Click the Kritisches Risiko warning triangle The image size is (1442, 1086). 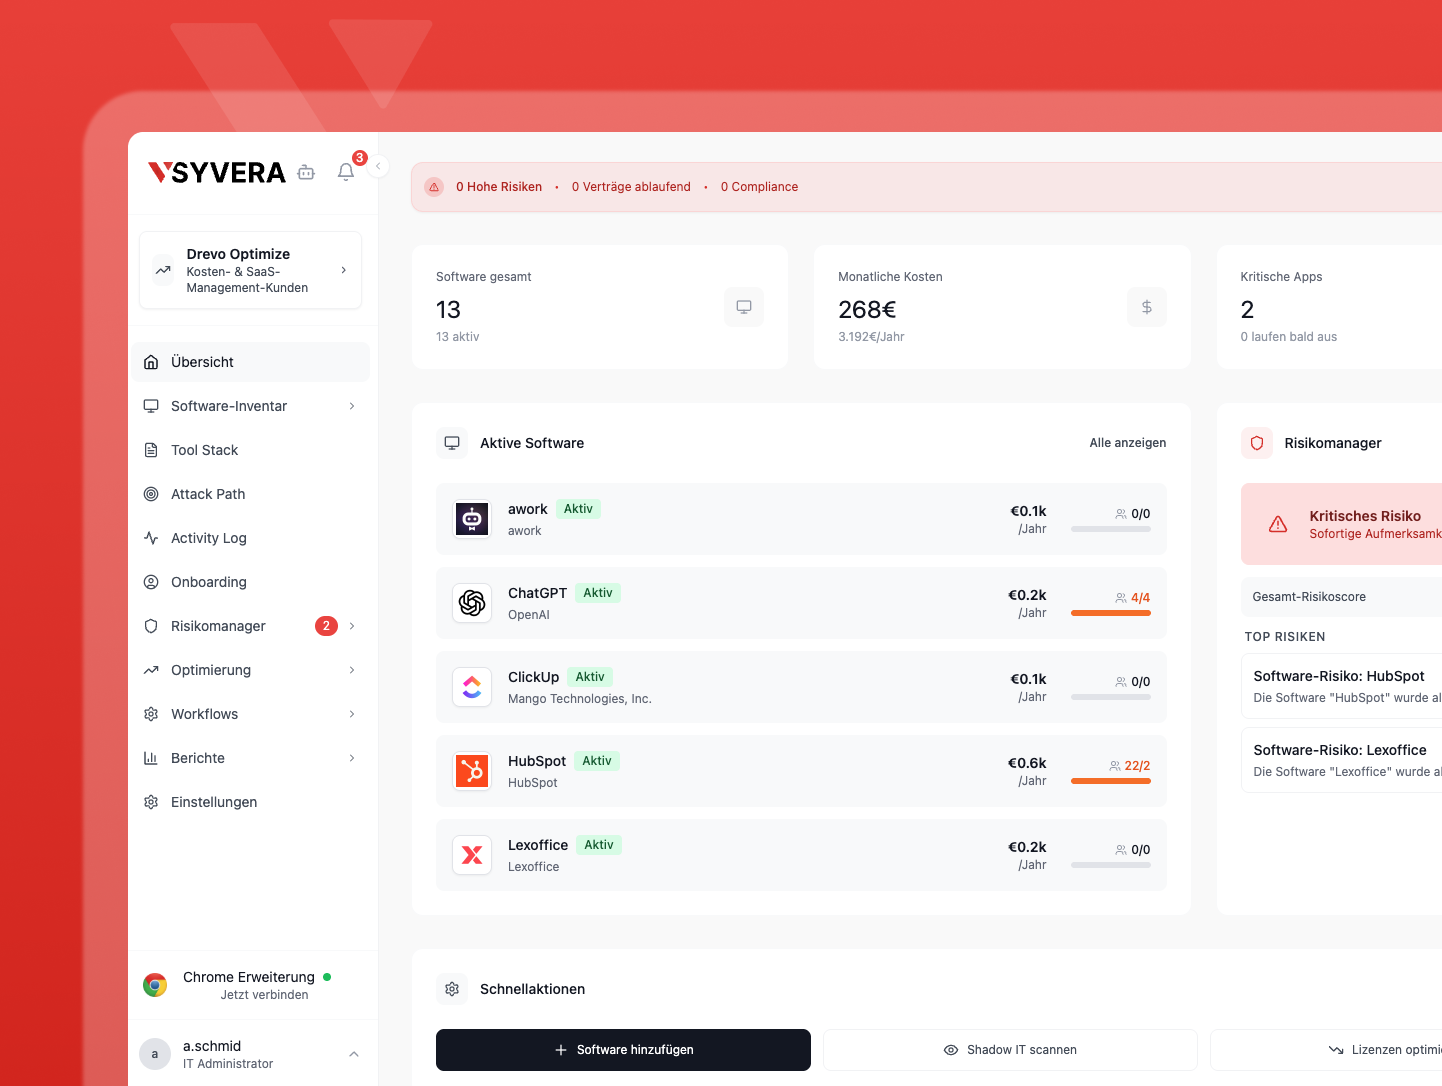tap(1278, 525)
